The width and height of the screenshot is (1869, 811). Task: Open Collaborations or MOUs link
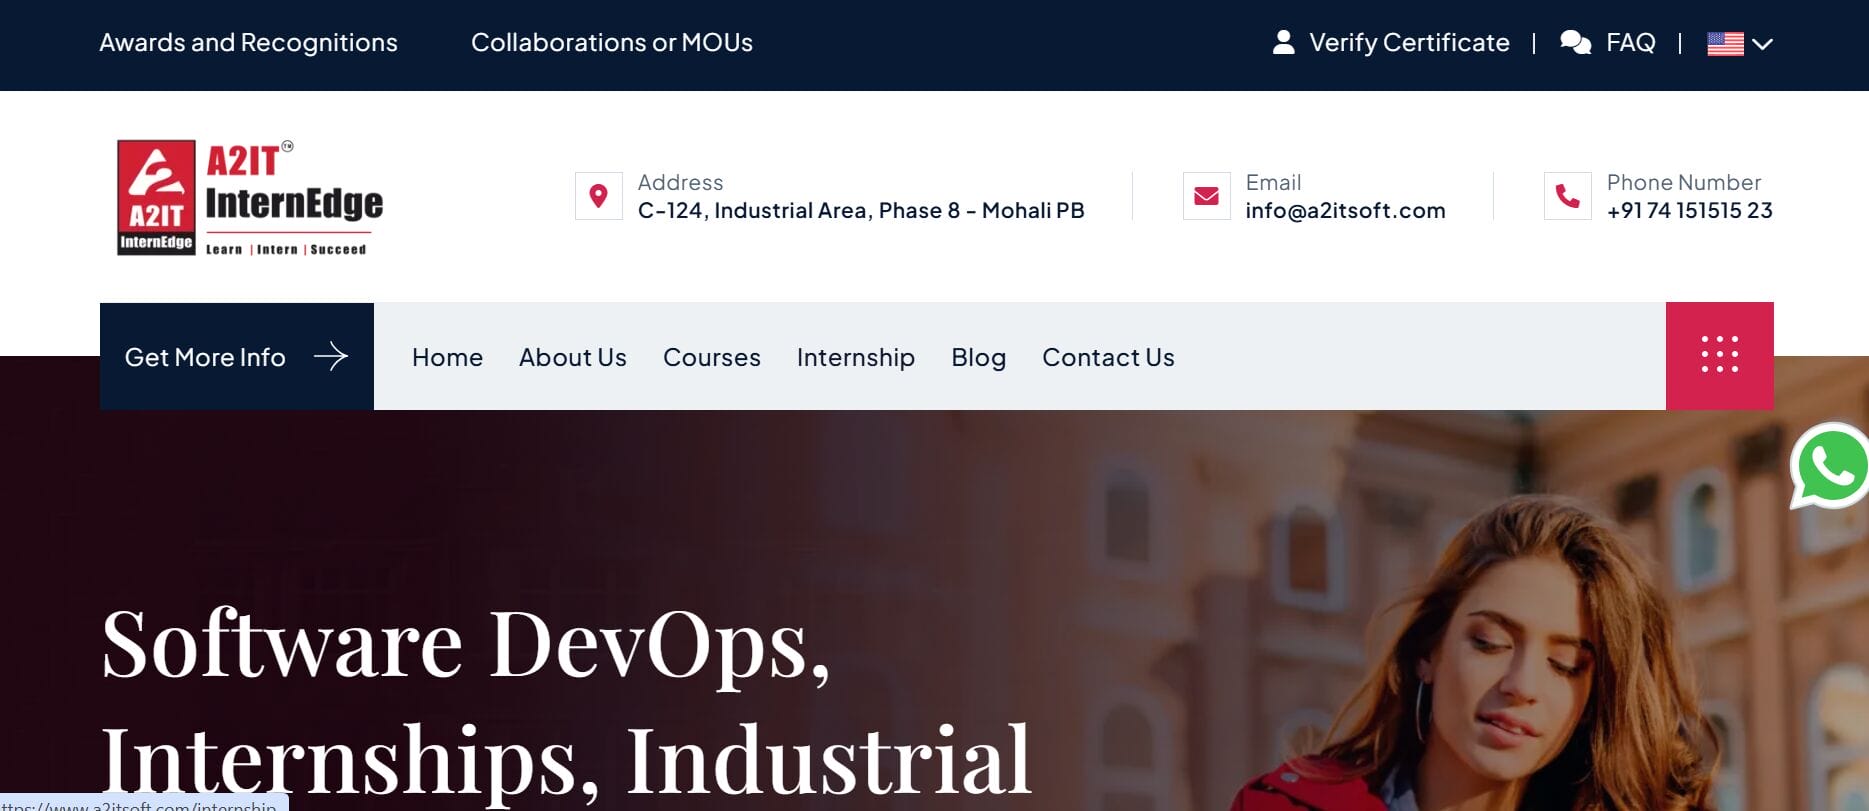611,42
